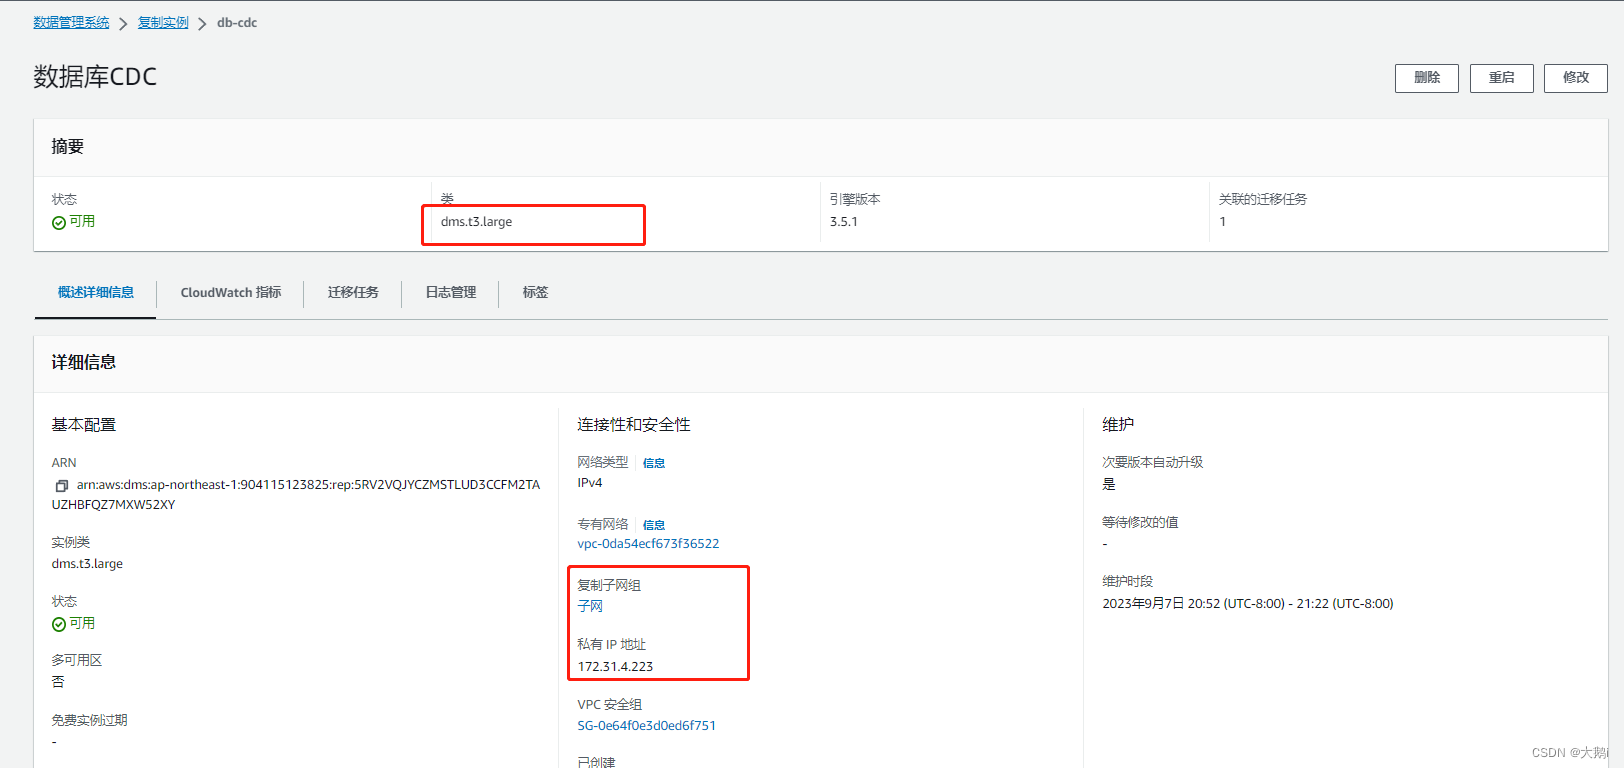The width and height of the screenshot is (1624, 768).
Task: Select the maintenance window time text
Action: coord(1248,604)
